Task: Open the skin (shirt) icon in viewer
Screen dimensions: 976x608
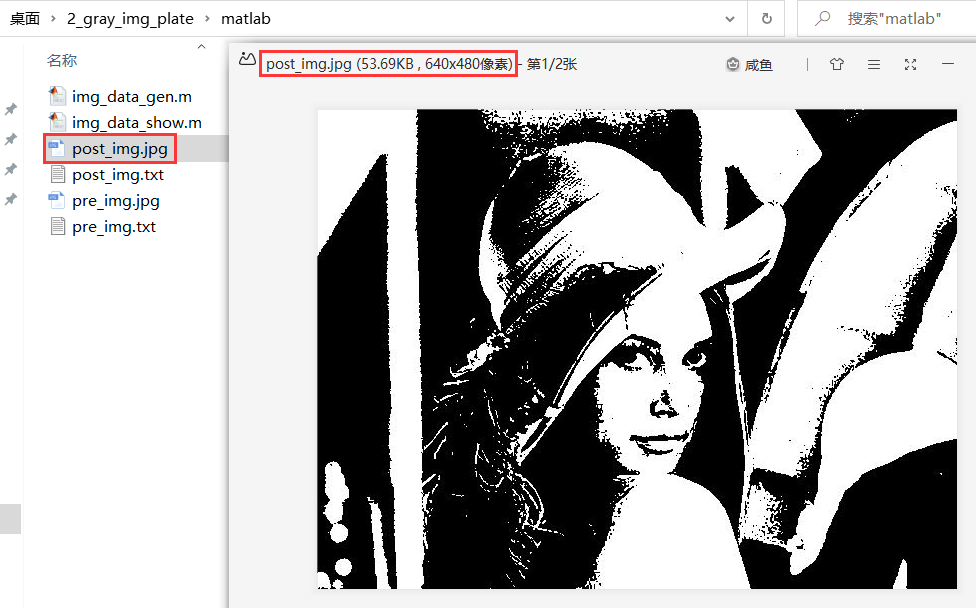Action: point(837,64)
